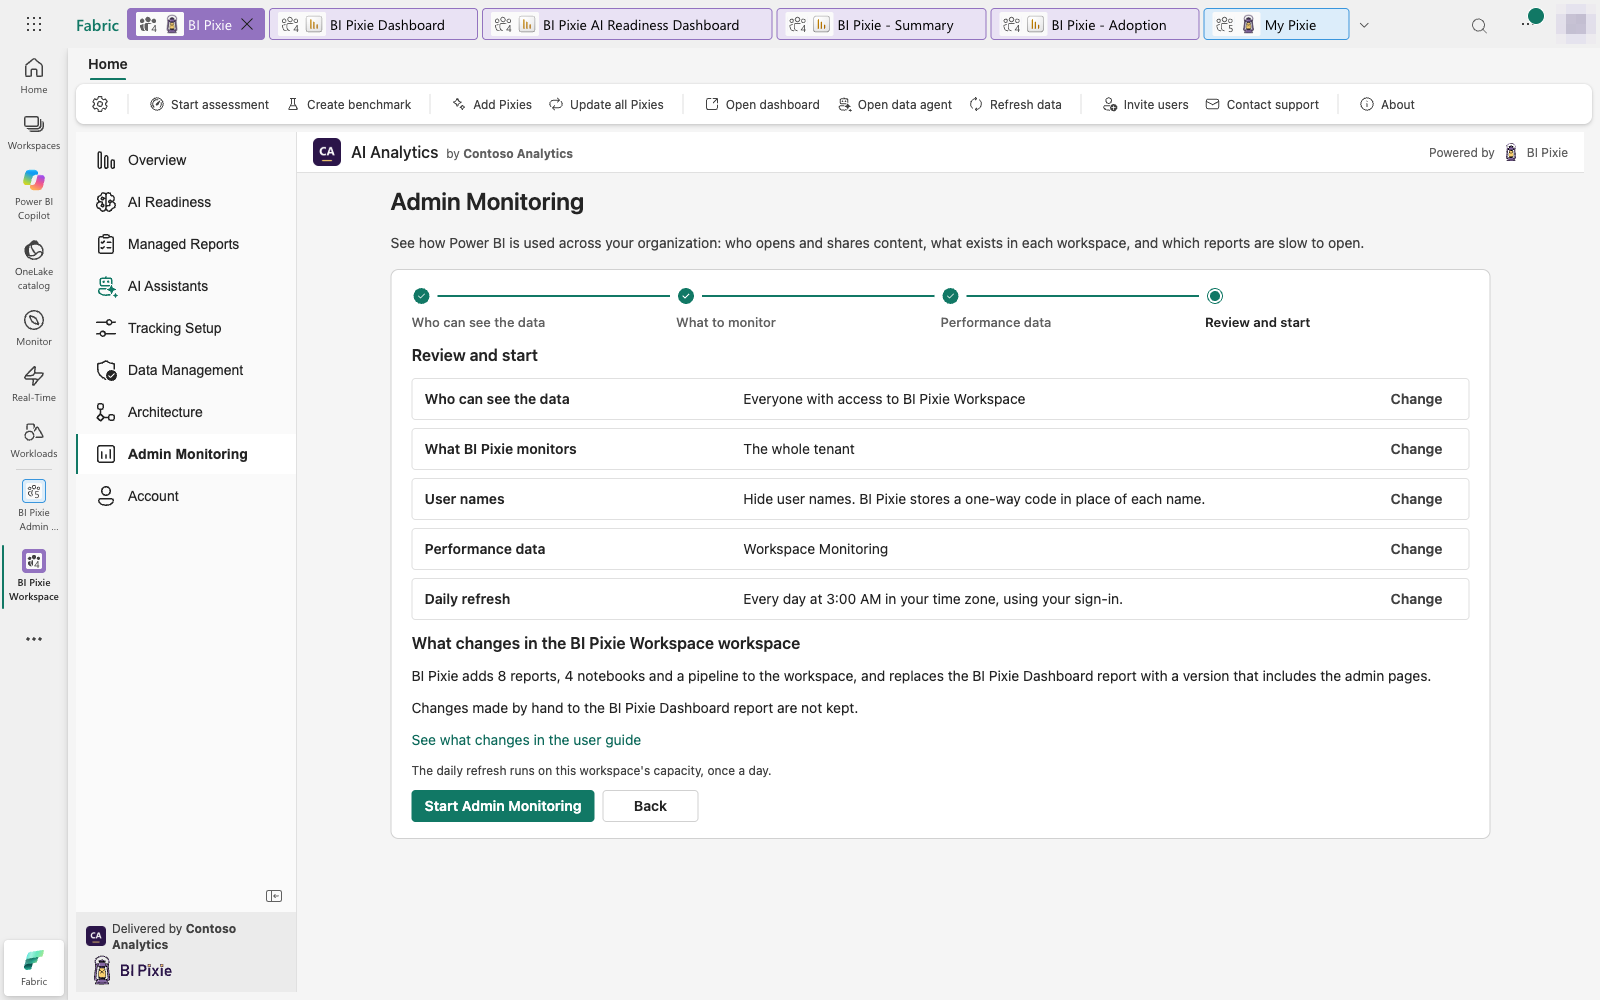The image size is (1600, 1000).
Task: Open the BI Pixie Admin workspace
Action: [34, 505]
